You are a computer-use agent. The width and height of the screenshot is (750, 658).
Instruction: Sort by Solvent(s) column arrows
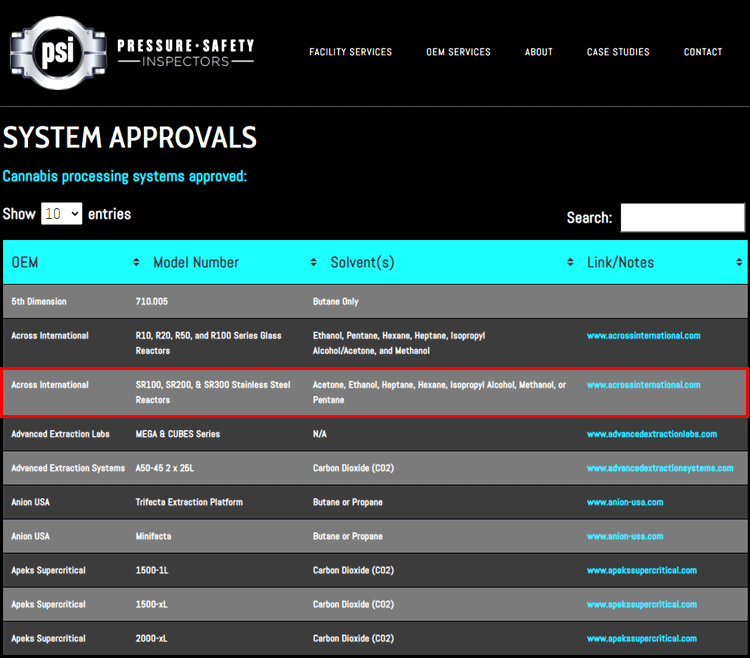pyautogui.click(x=568, y=262)
